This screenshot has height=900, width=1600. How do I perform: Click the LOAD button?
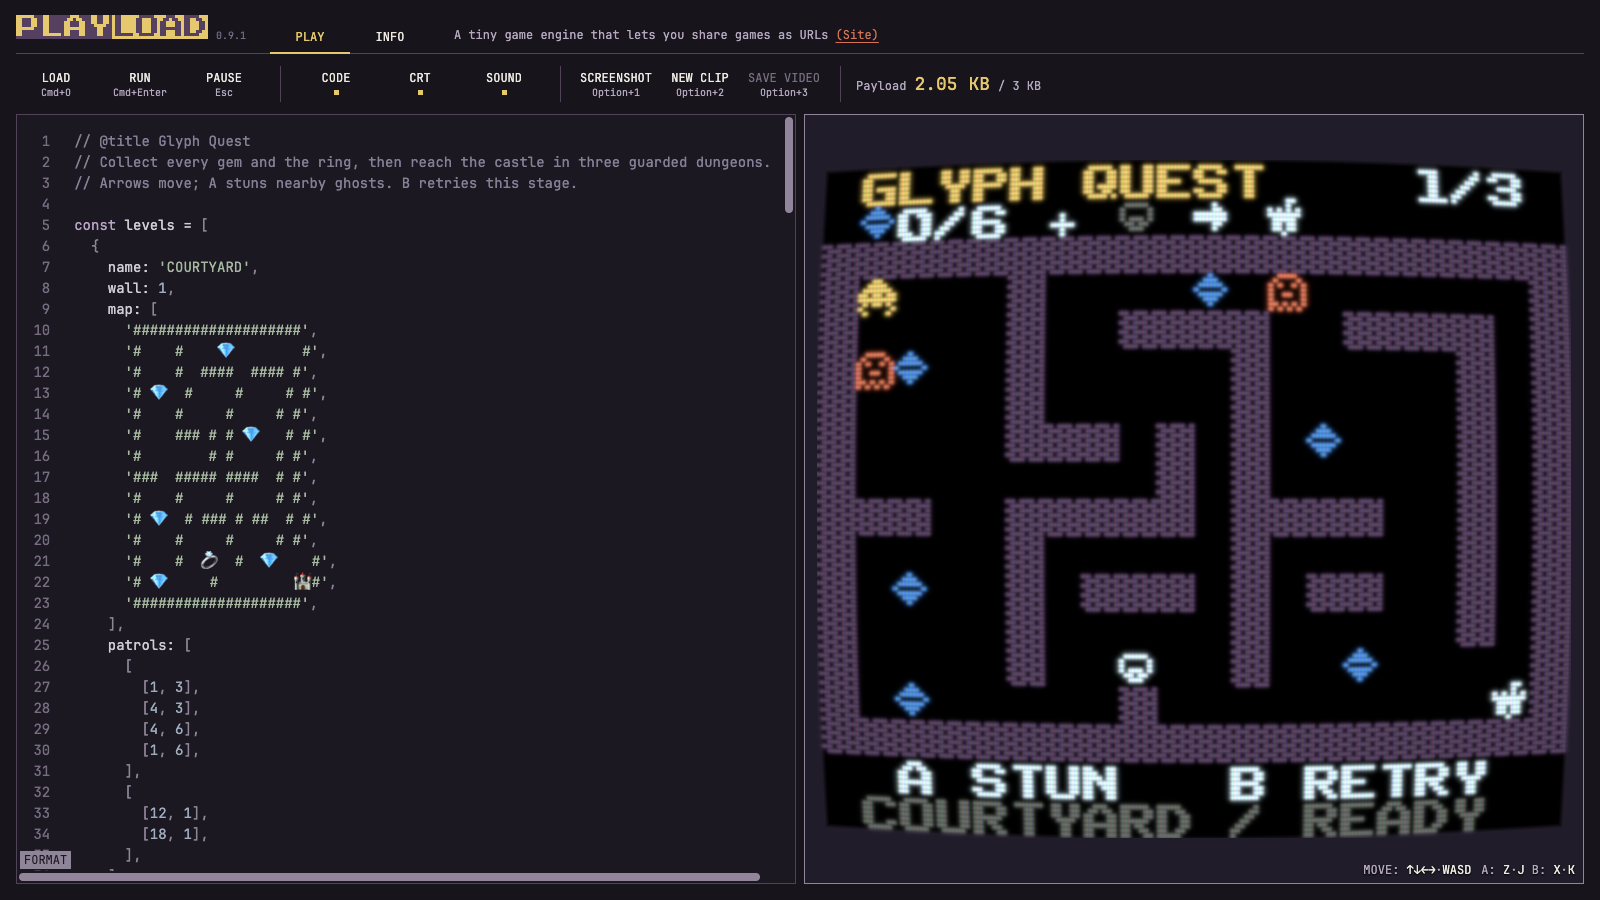coord(56,84)
